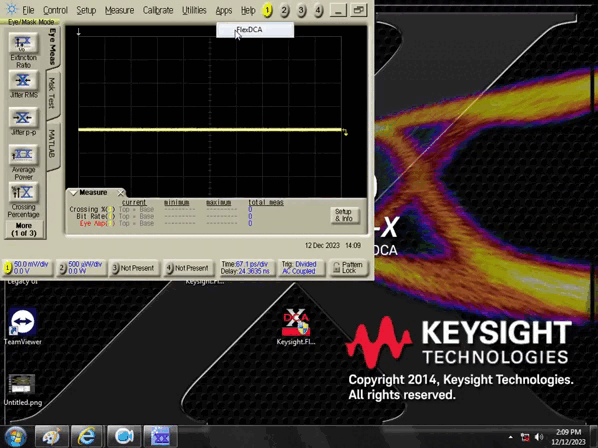Open the Help menu
This screenshot has width=598, height=448.
click(248, 10)
